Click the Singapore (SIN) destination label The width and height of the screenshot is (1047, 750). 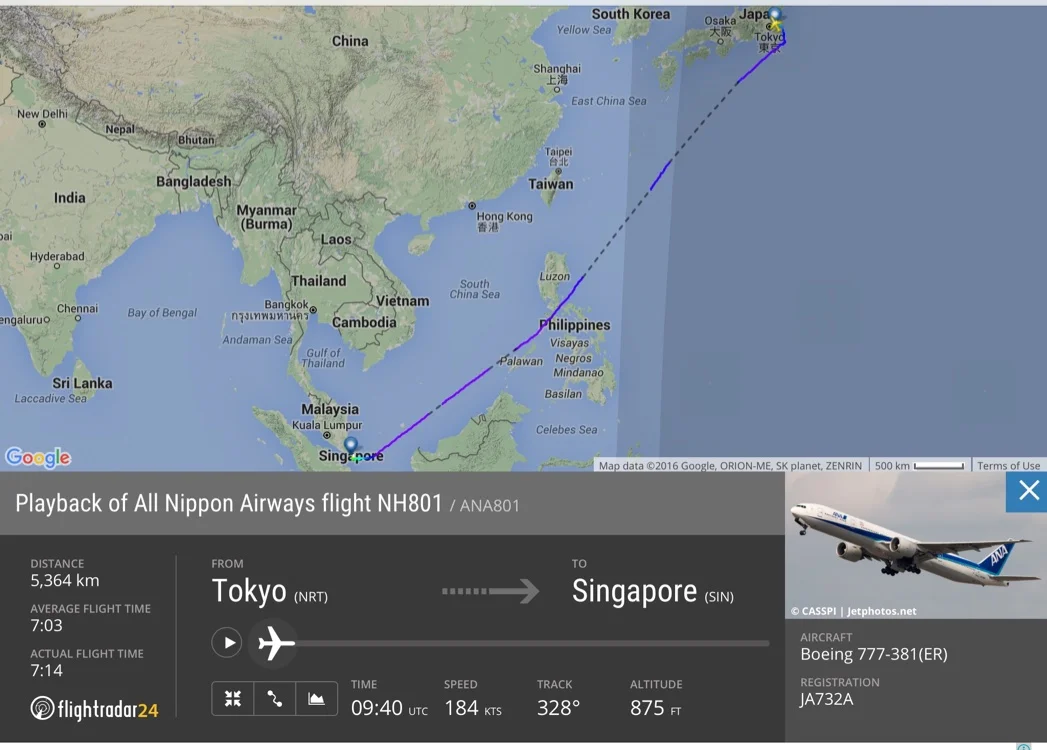tap(652, 592)
